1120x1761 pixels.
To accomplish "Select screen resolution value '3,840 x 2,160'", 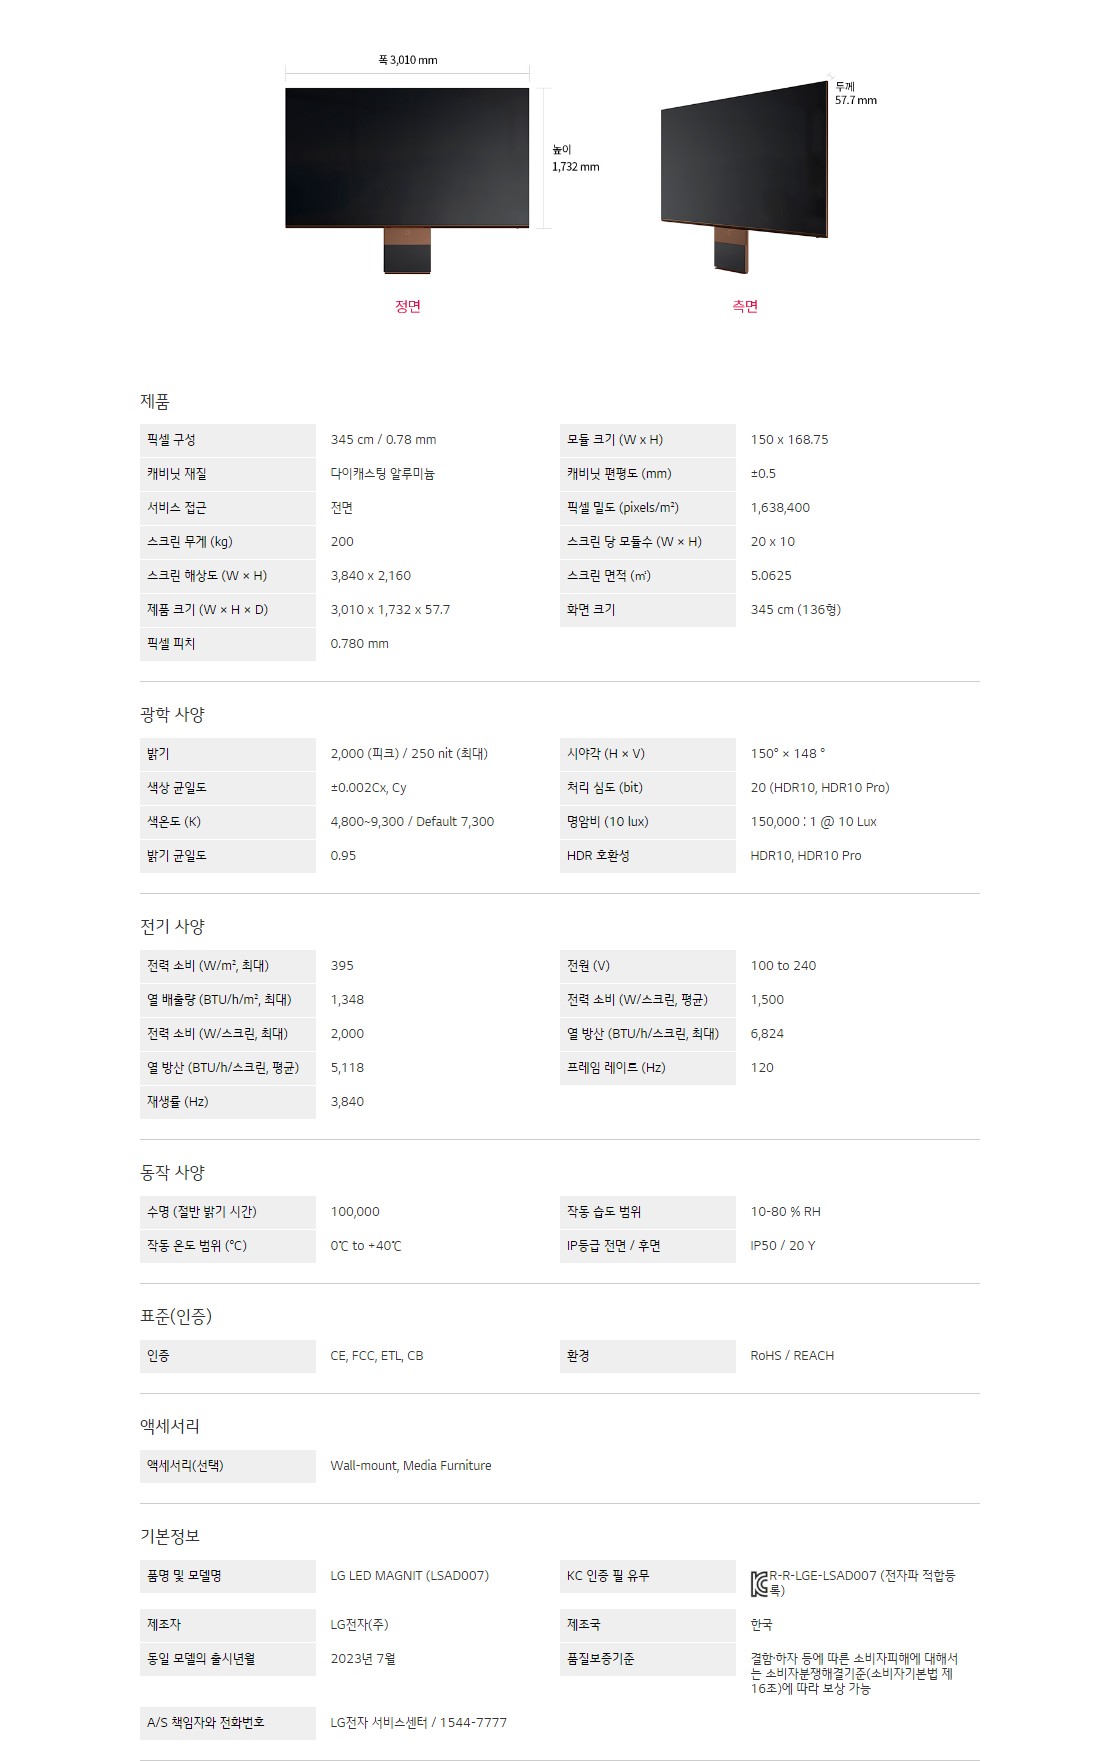I will (370, 576).
